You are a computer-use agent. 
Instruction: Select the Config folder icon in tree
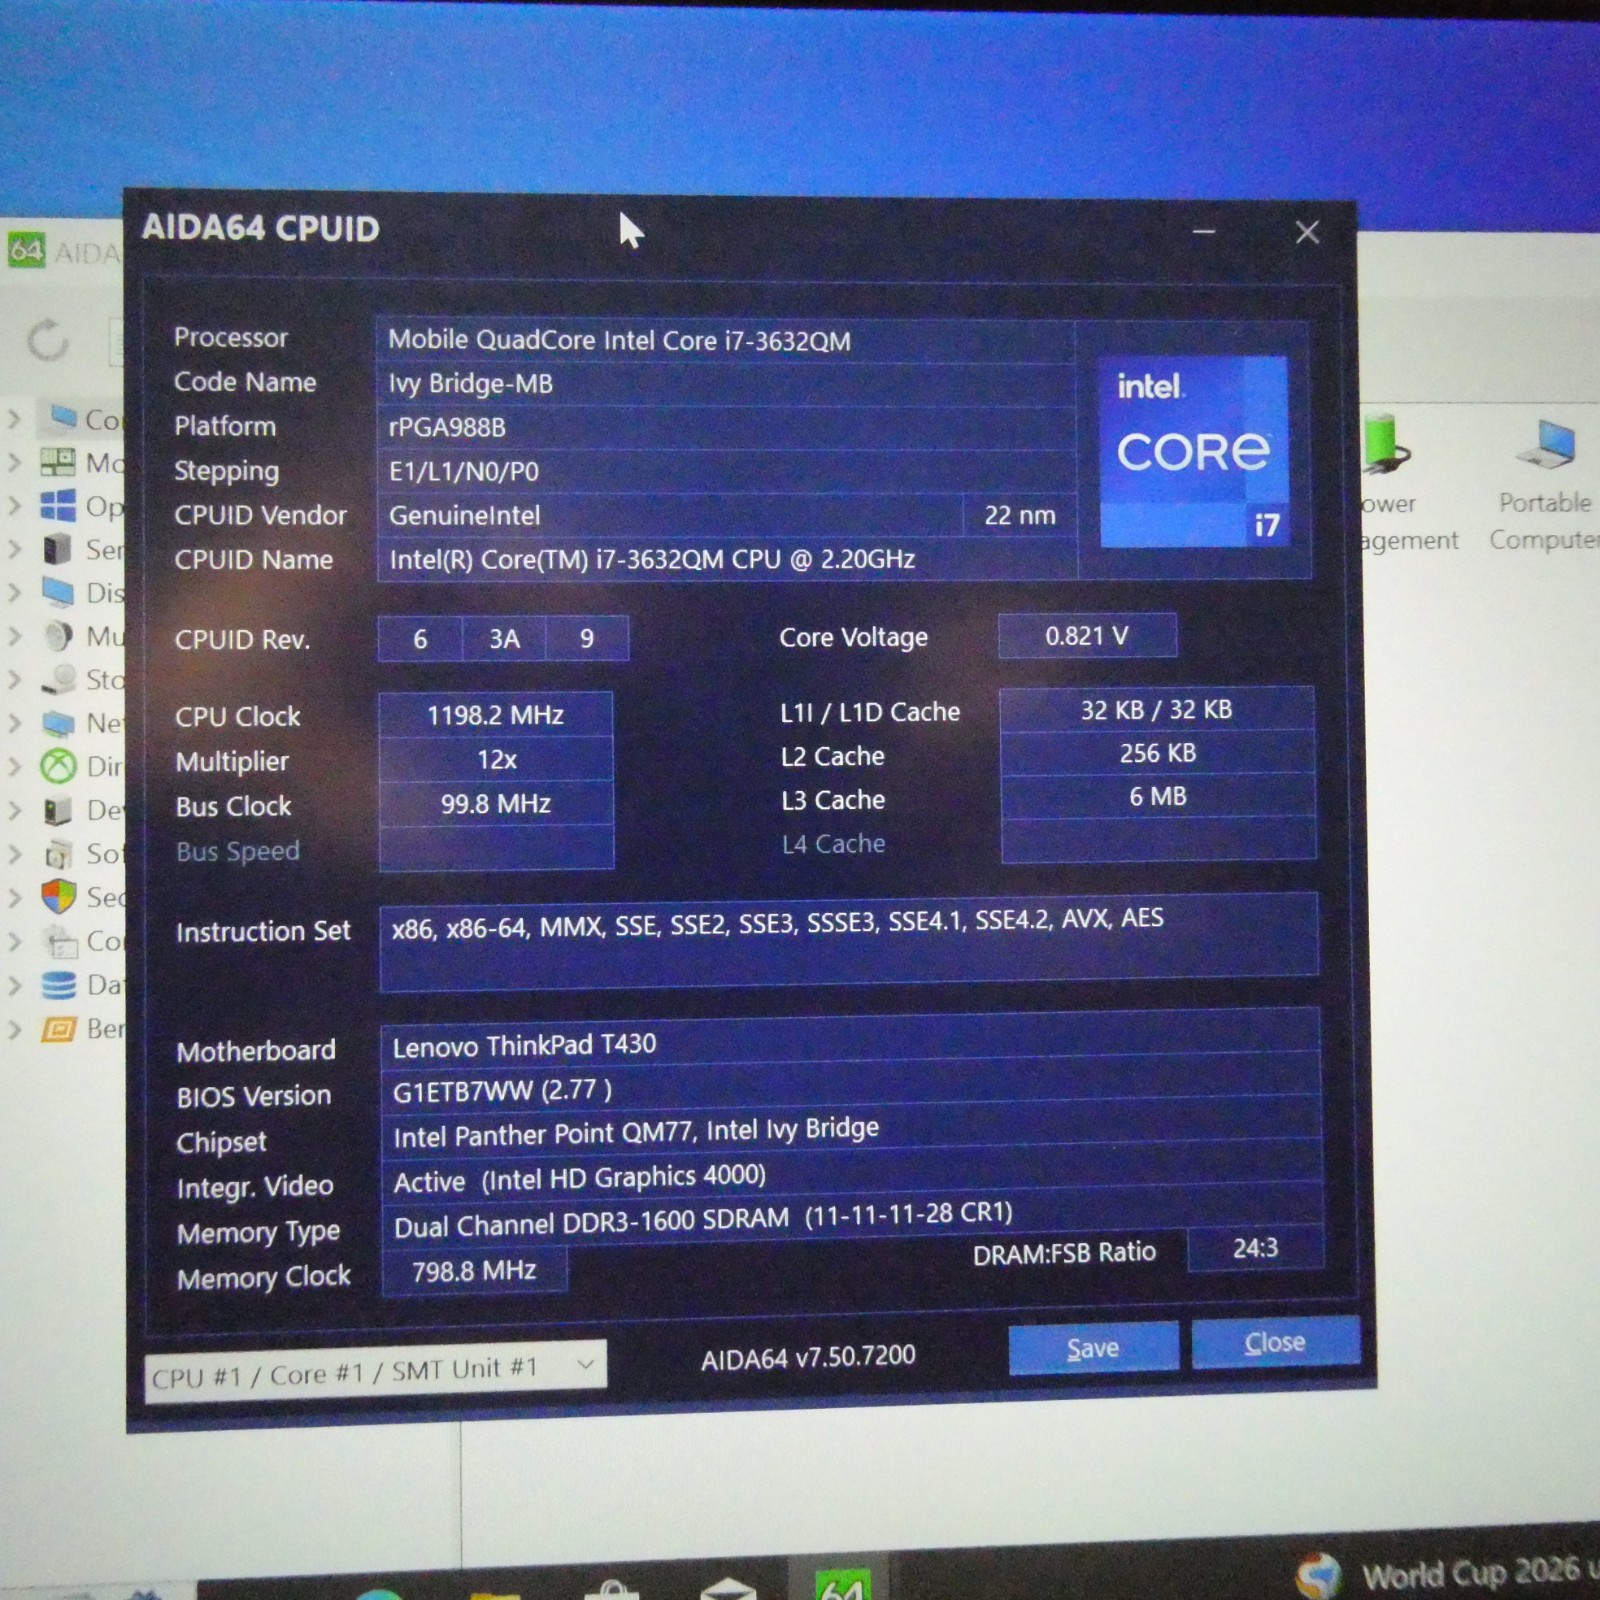[x=60, y=941]
